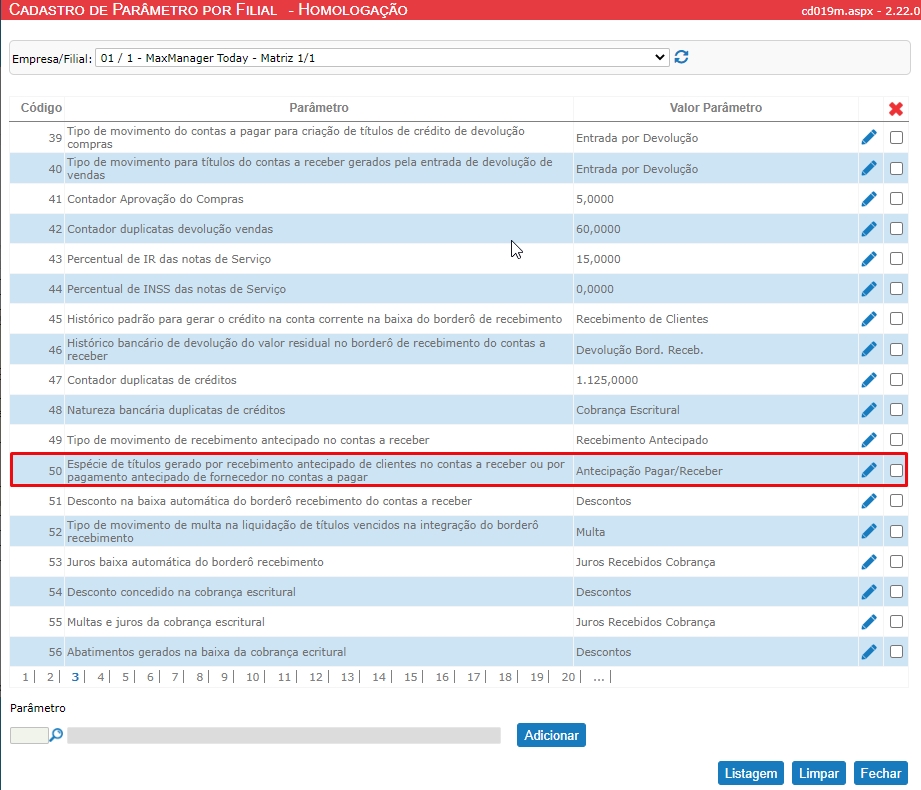The image size is (921, 790).
Task: Mark checkbox of parameter 50 row
Action: 896,470
